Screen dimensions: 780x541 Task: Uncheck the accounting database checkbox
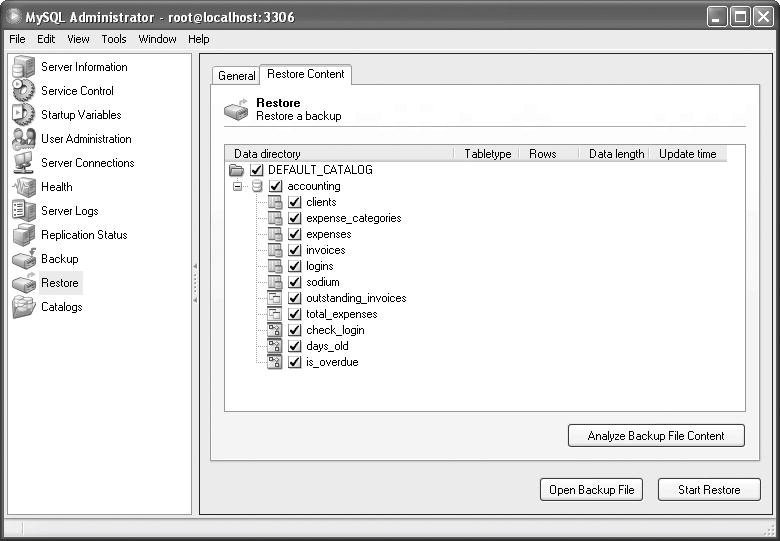coord(276,186)
